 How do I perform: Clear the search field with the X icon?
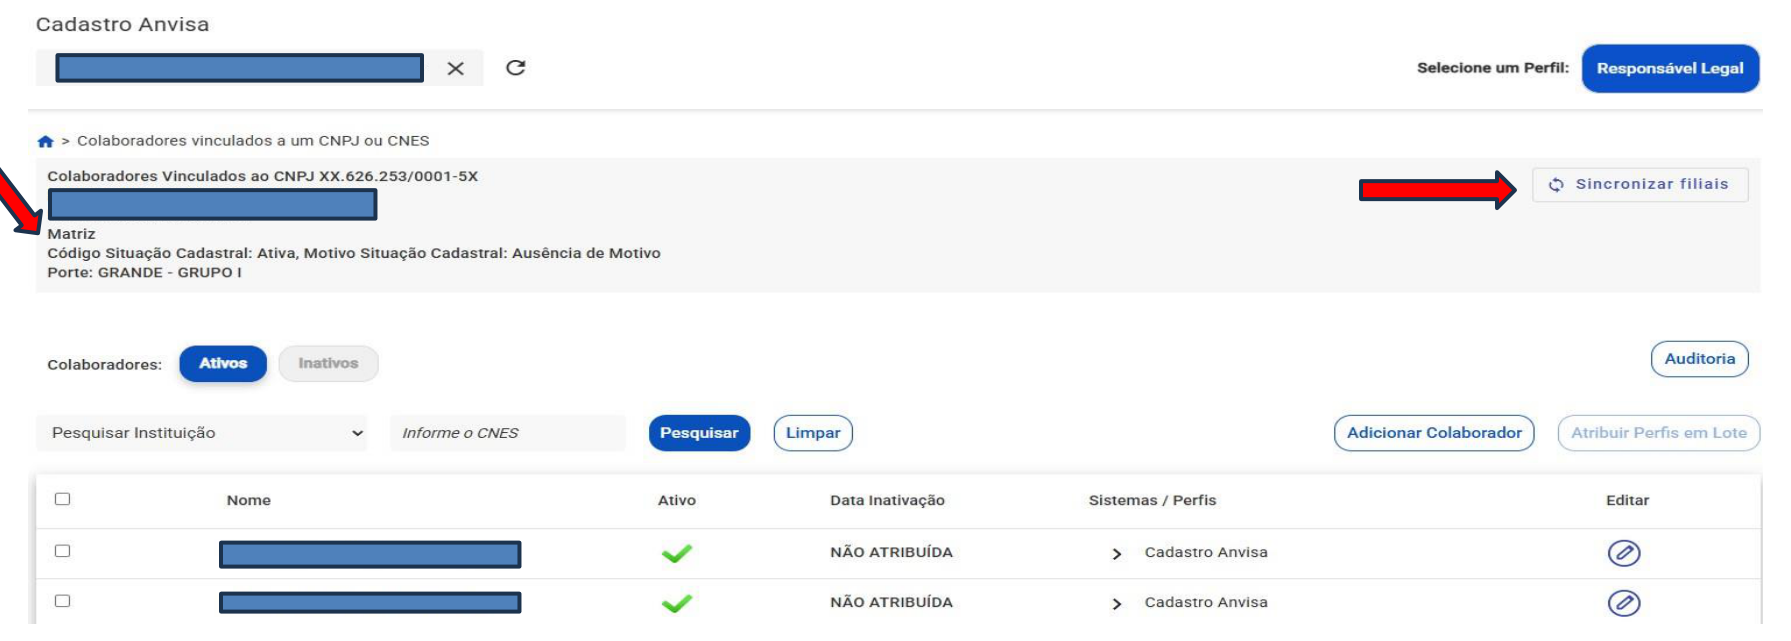pos(455,68)
